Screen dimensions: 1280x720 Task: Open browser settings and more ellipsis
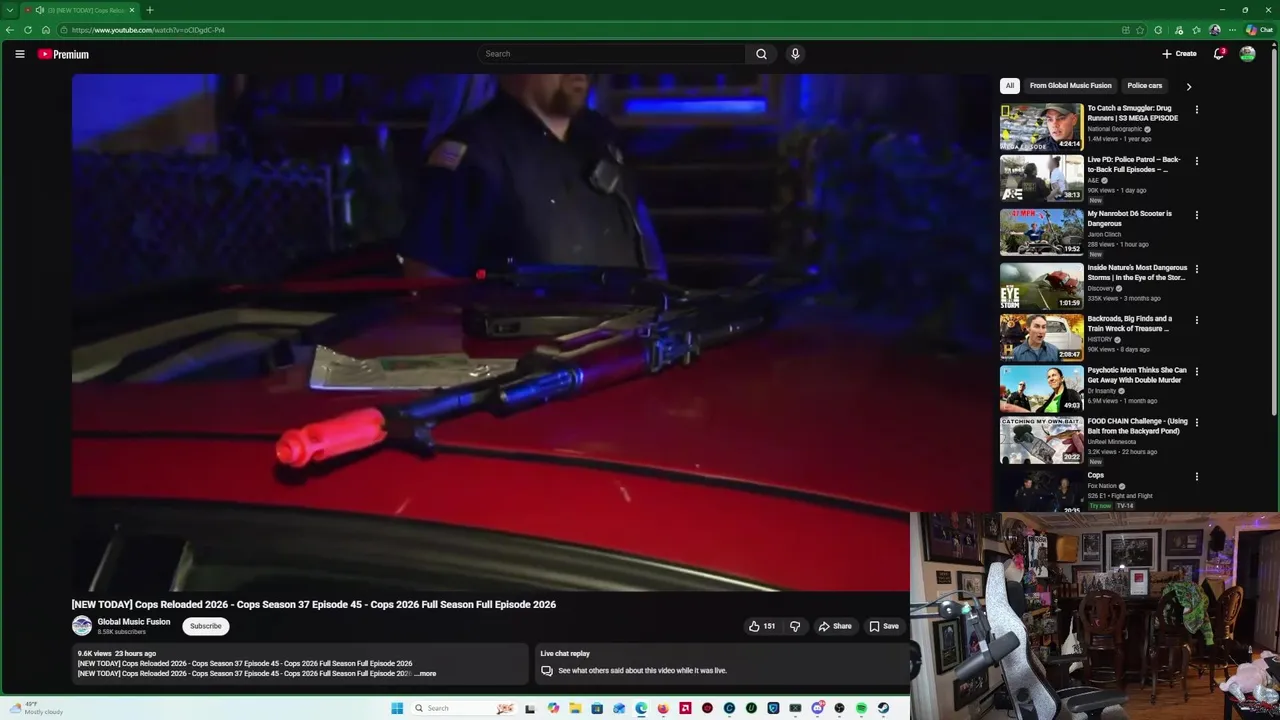(x=1232, y=30)
